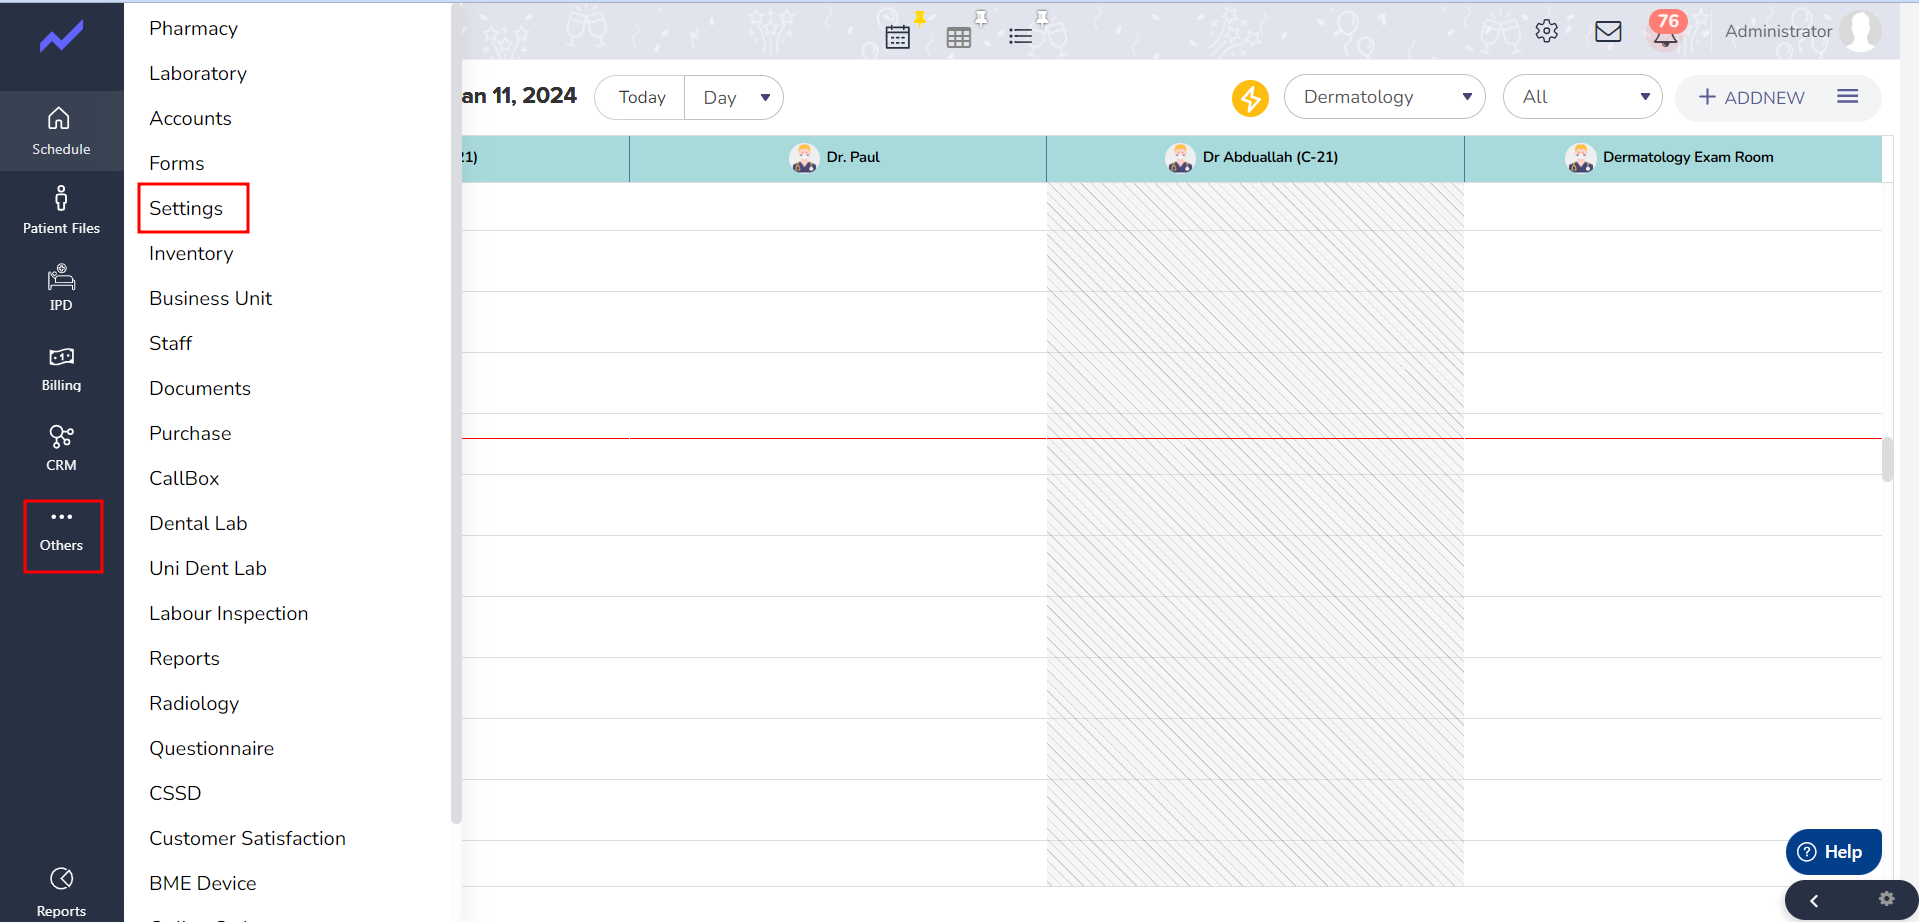This screenshot has width=1919, height=922.
Task: Click the Others menu scrollbar
Action: [x=456, y=413]
